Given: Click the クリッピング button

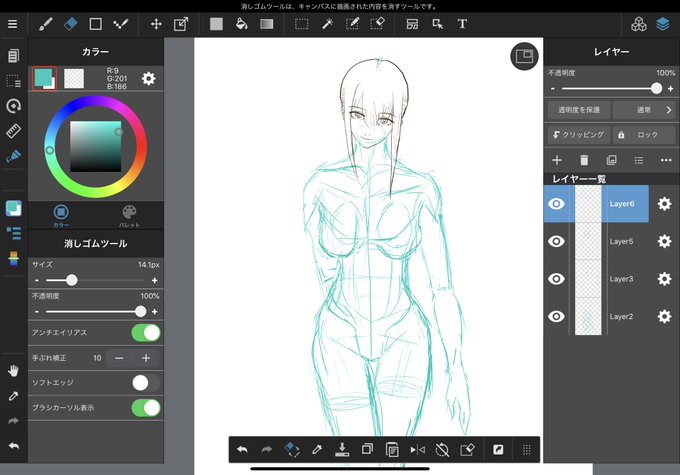Looking at the screenshot, I should [579, 135].
